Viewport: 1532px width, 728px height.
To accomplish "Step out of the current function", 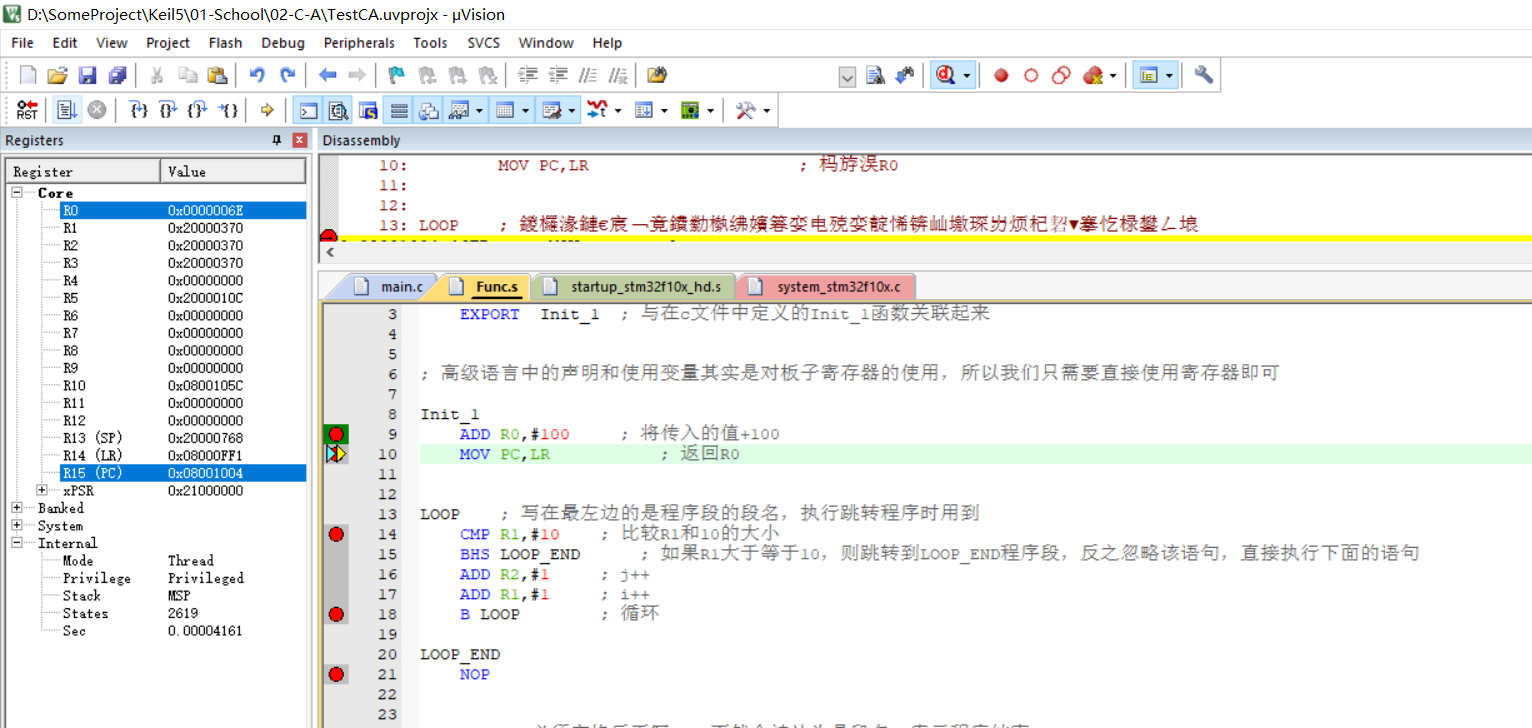I will click(x=199, y=110).
